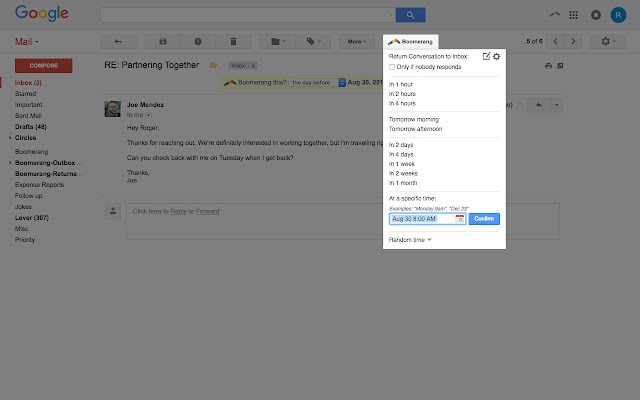Click the Confirm button
Image resolution: width=640 pixels, height=400 pixels.
point(484,219)
